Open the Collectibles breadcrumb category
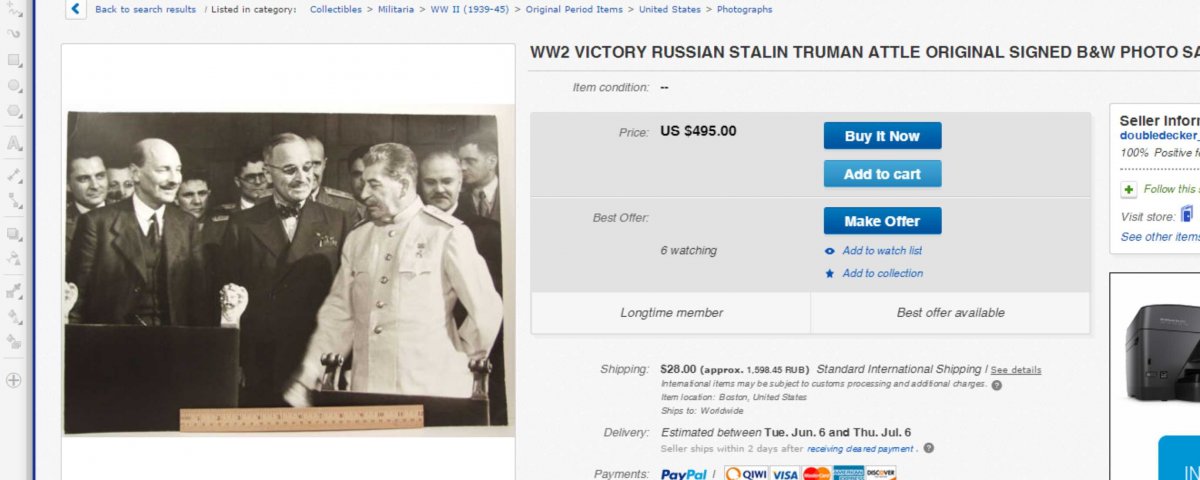 pyautogui.click(x=336, y=9)
